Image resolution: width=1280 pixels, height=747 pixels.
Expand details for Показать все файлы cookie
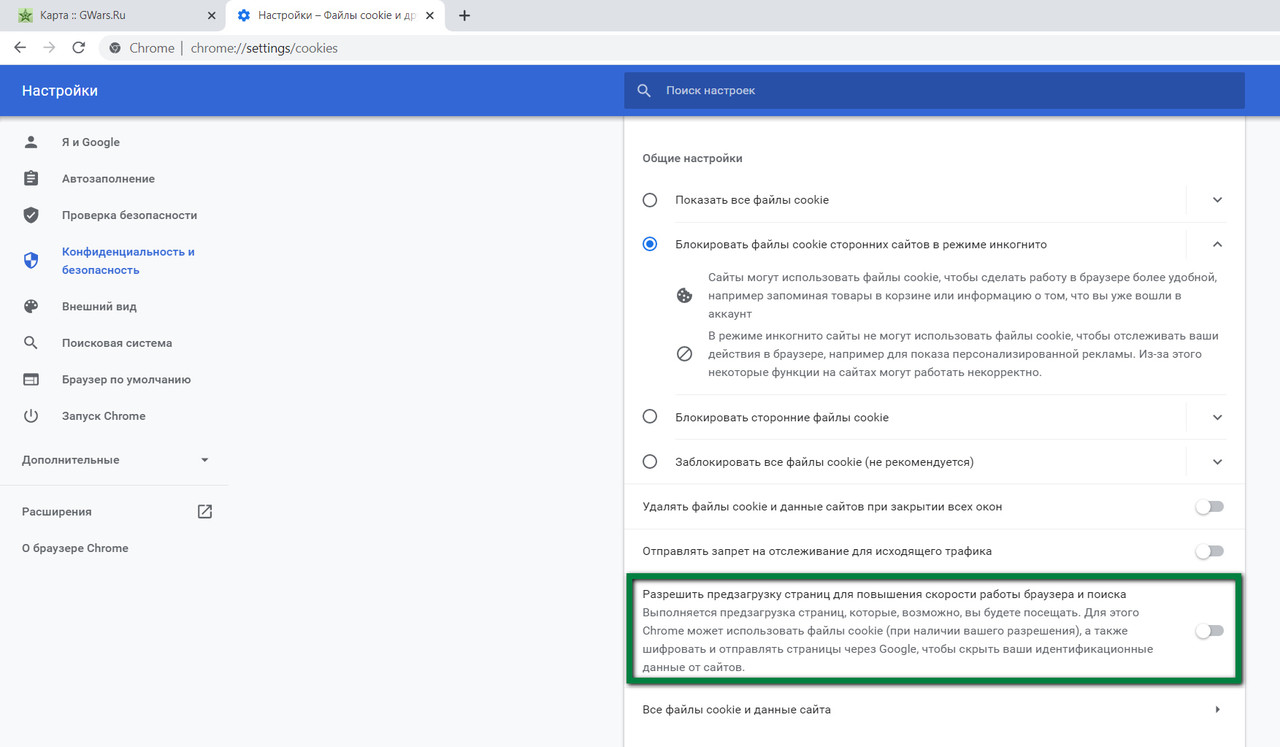click(1217, 200)
